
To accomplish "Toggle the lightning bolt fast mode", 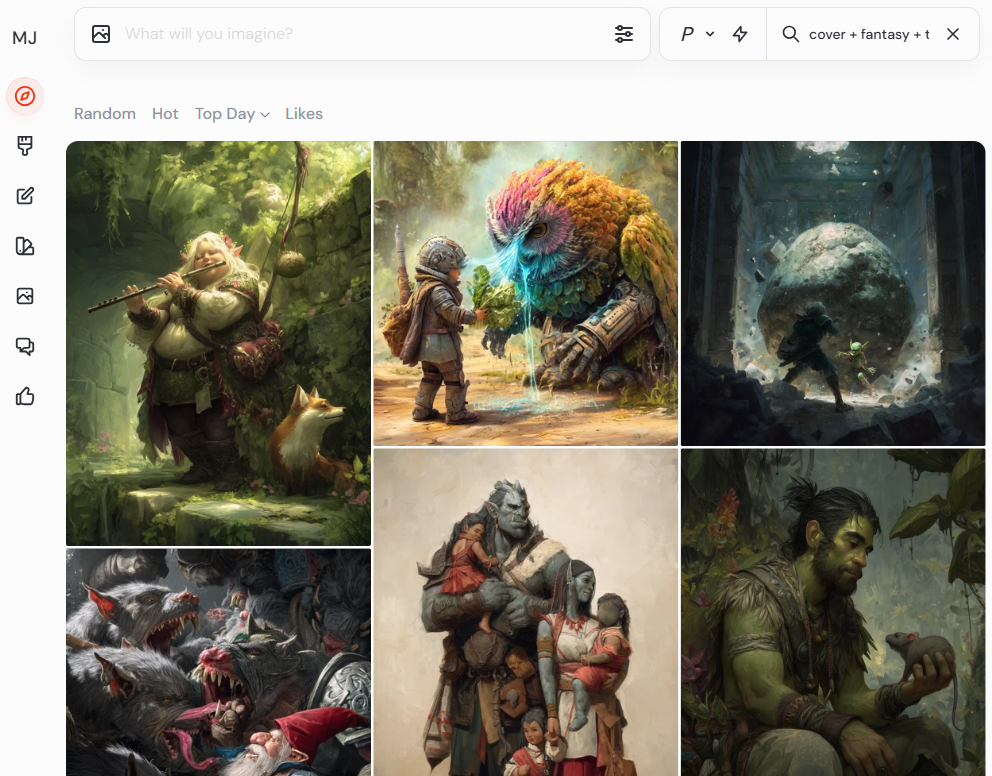I will coord(740,34).
